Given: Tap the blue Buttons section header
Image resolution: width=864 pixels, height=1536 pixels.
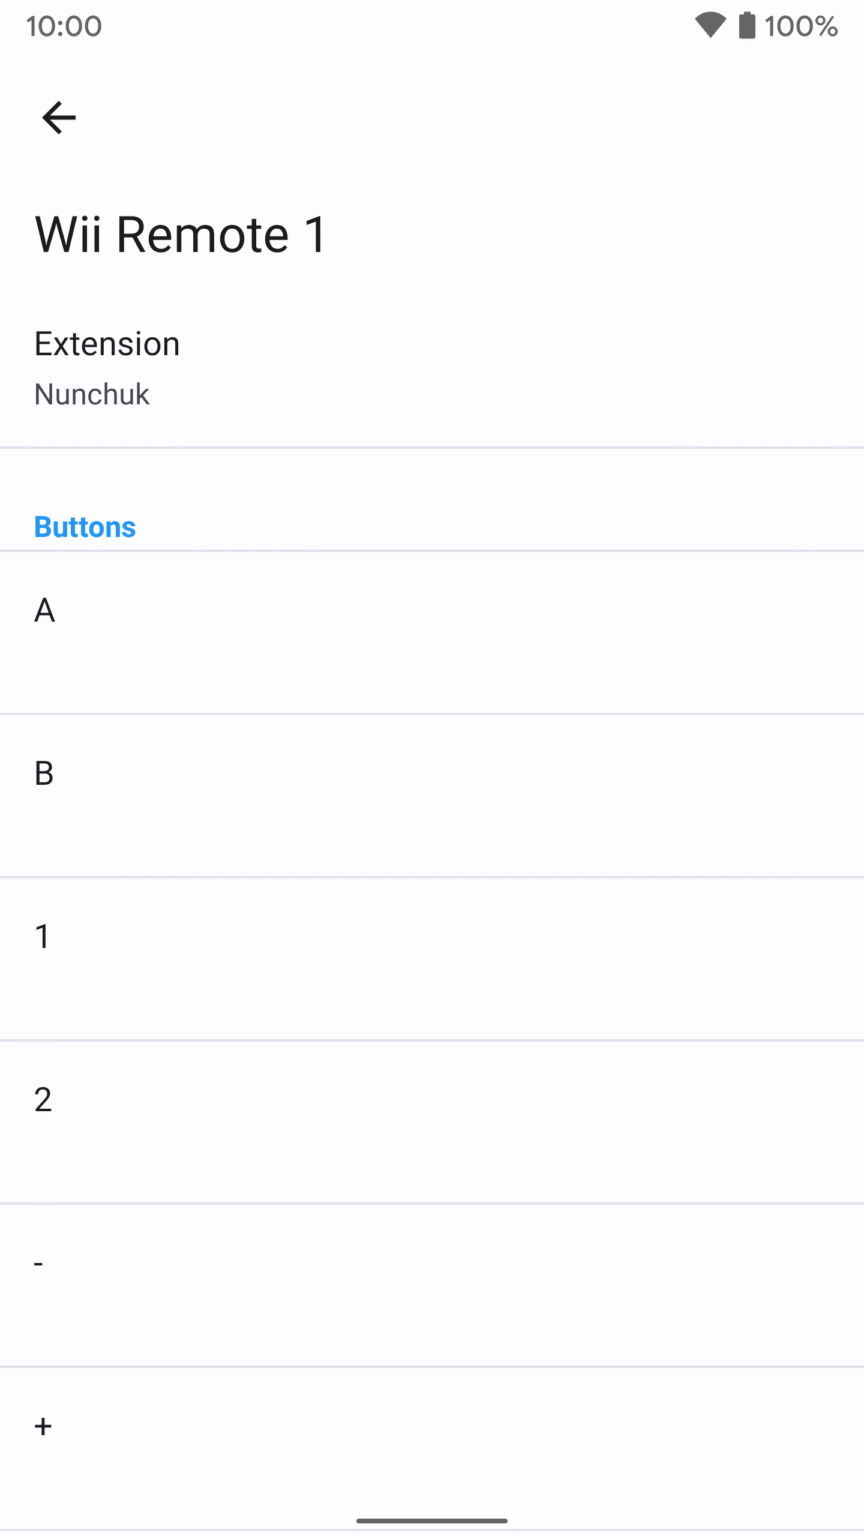Looking at the screenshot, I should tap(85, 527).
